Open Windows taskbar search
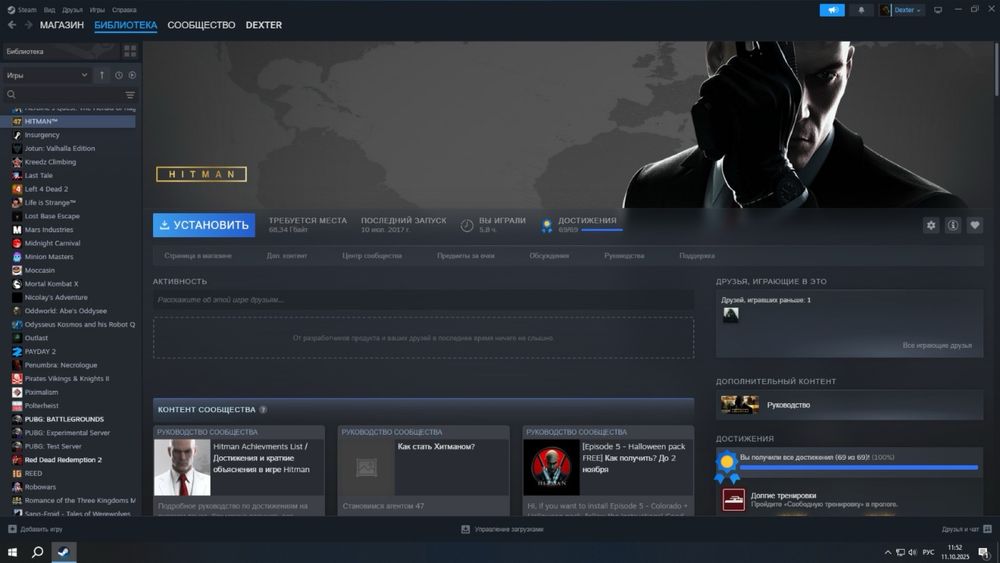Viewport: 1000px width, 563px height. pyautogui.click(x=38, y=552)
